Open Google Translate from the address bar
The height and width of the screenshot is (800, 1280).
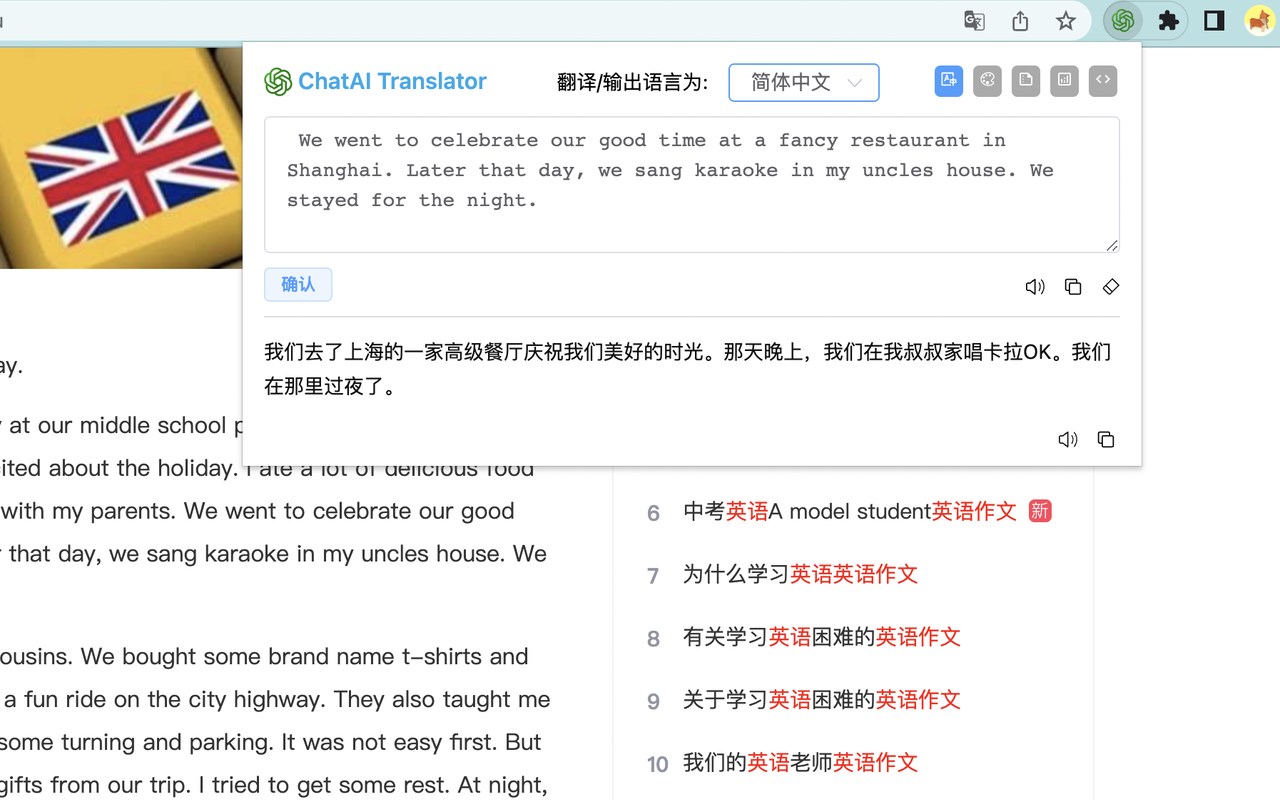coord(974,20)
